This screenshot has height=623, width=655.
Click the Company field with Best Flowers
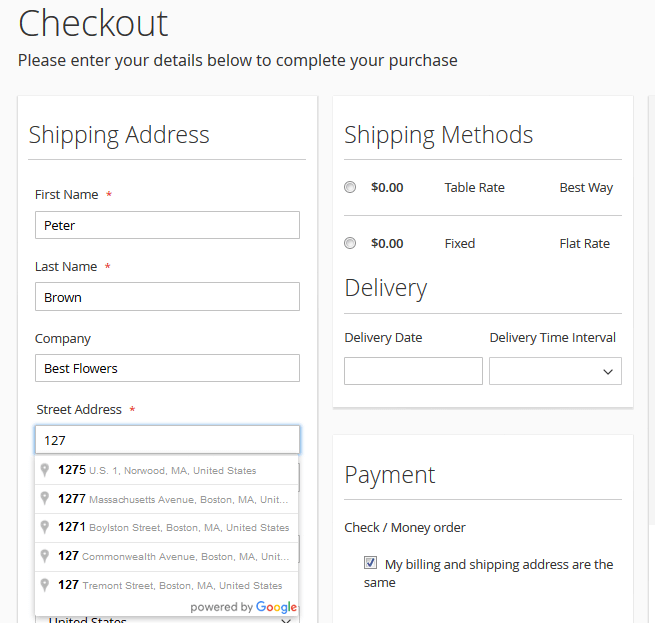click(167, 368)
